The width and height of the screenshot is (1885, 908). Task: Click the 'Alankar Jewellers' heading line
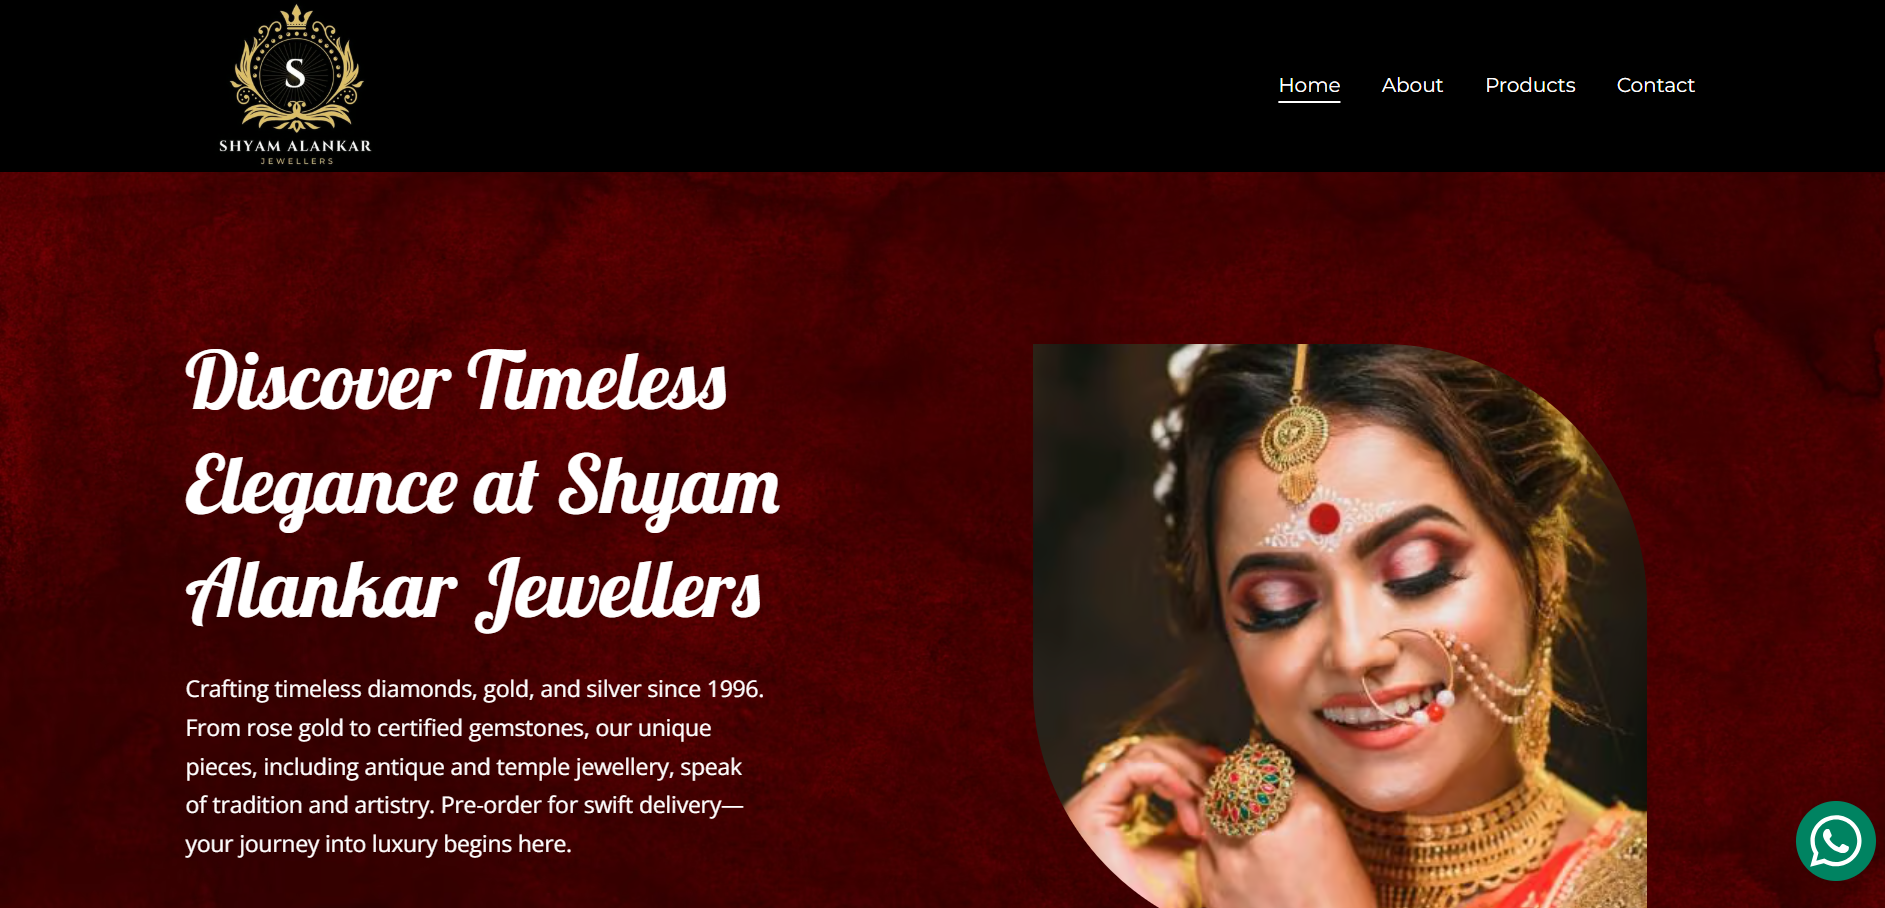point(473,592)
